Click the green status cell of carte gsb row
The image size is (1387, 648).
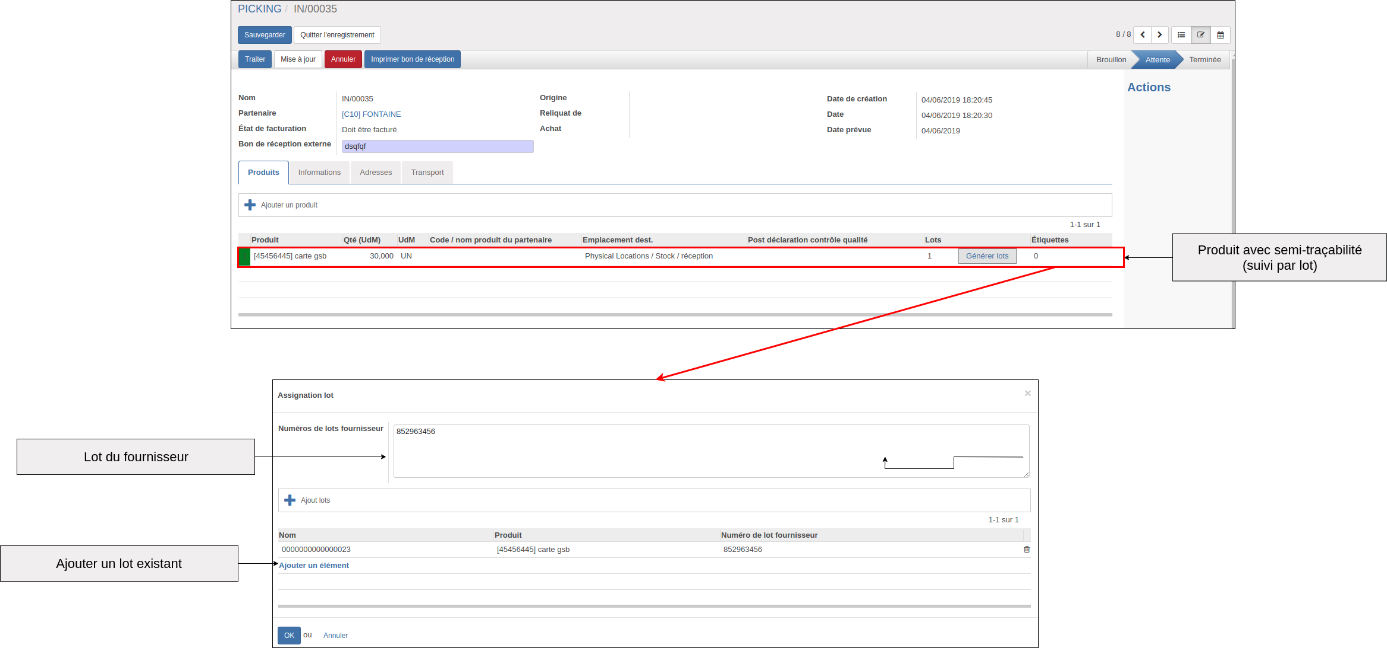point(244,256)
